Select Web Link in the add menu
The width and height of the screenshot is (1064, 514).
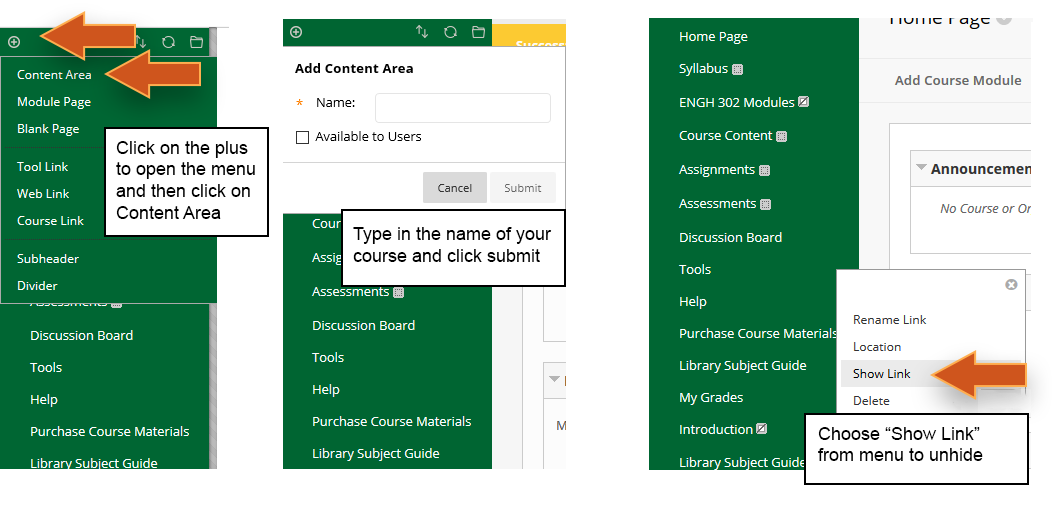tap(43, 194)
